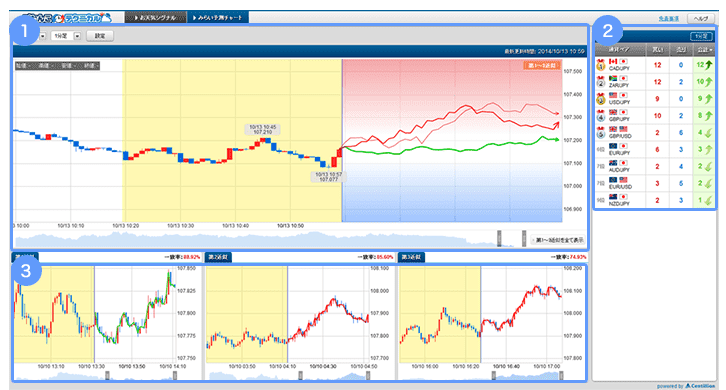Click the 設定 settings button
Image resolution: width=726 pixels, height=390 pixels.
point(100,36)
